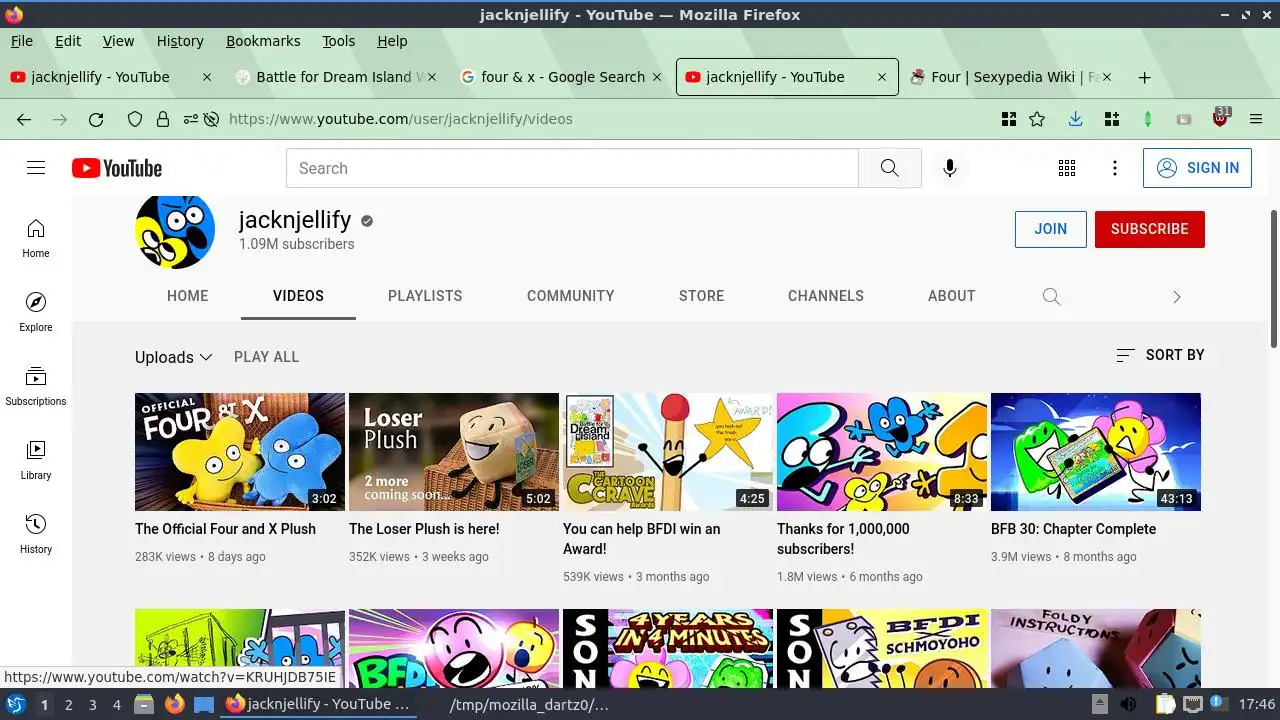Open Cartoon Crave Awards video thumbnail
Viewport: 1280px width, 720px height.
[x=668, y=452]
